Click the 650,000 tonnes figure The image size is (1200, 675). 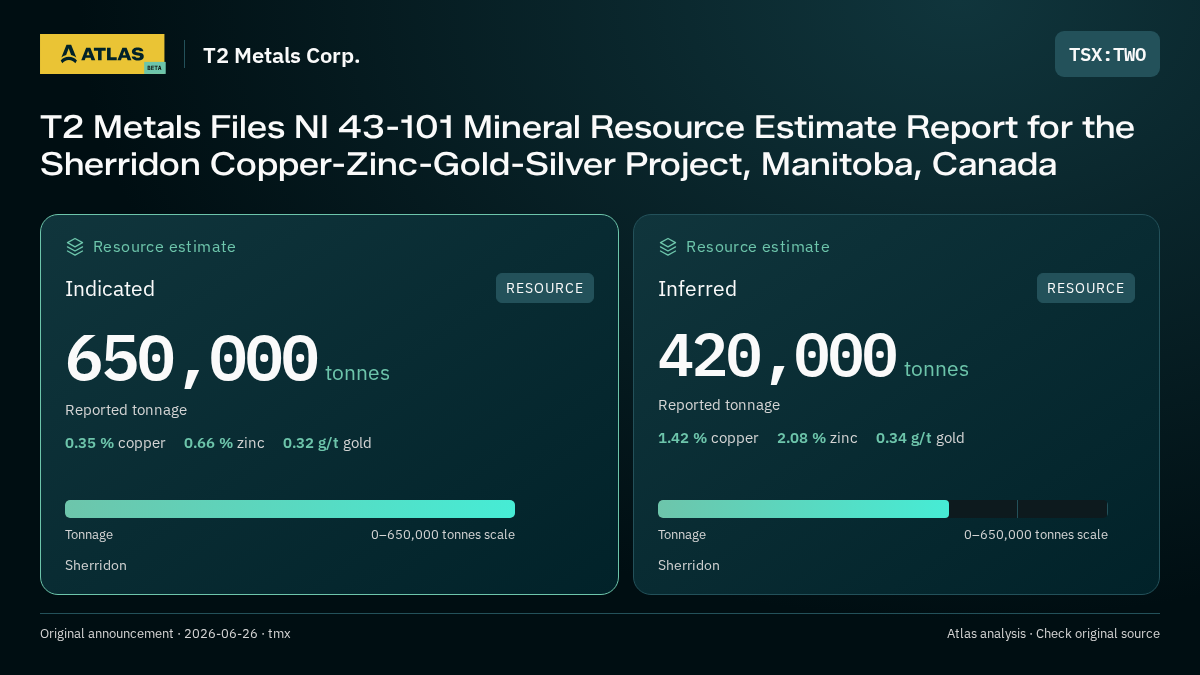[x=227, y=360]
